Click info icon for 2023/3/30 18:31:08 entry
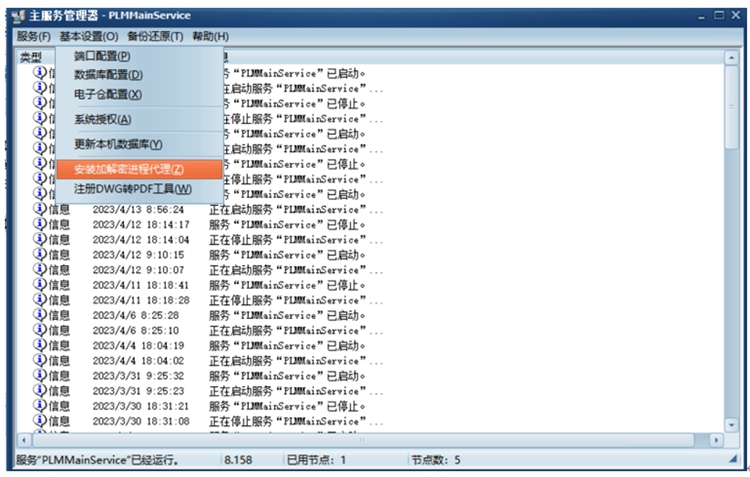Image resolution: width=750 pixels, height=477 pixels. point(40,421)
